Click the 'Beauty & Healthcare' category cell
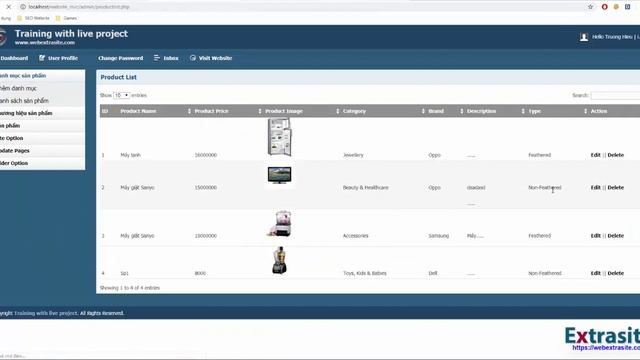 point(366,188)
